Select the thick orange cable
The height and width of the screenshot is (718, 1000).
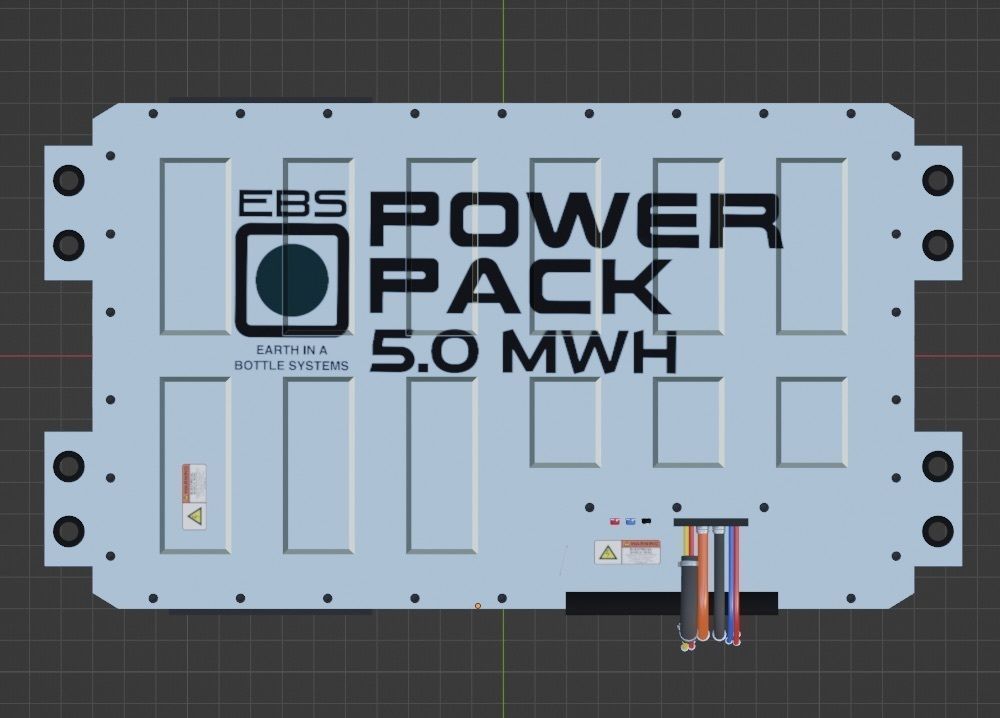pyautogui.click(x=703, y=583)
